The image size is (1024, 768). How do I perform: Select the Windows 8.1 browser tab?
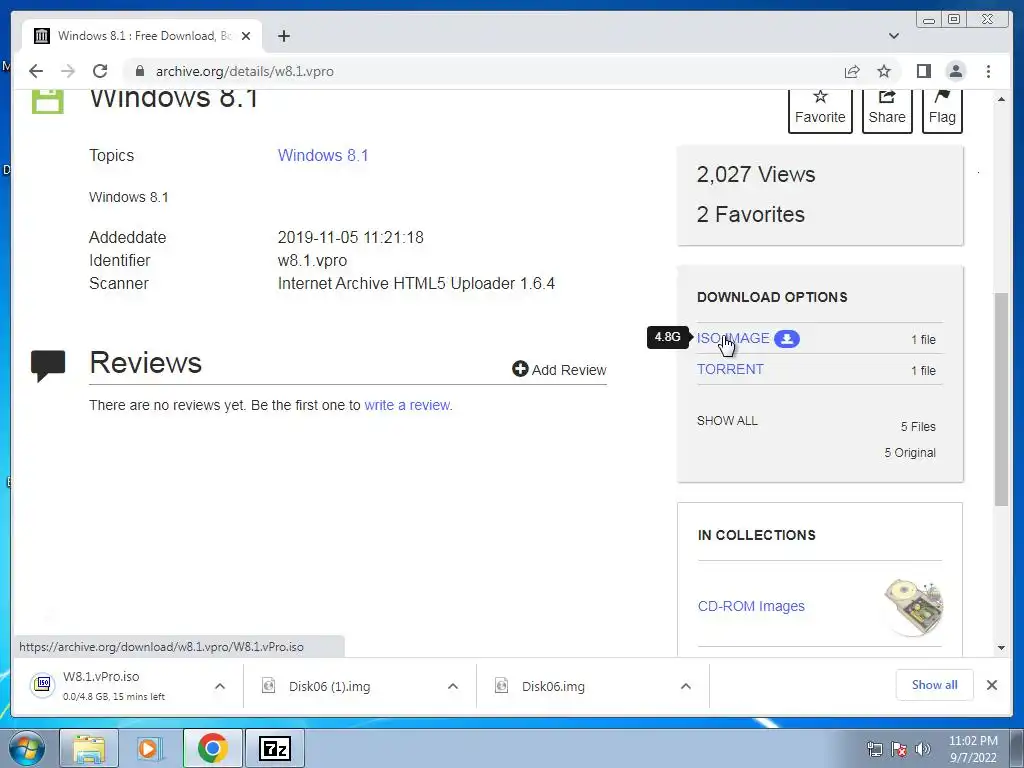pos(142,36)
